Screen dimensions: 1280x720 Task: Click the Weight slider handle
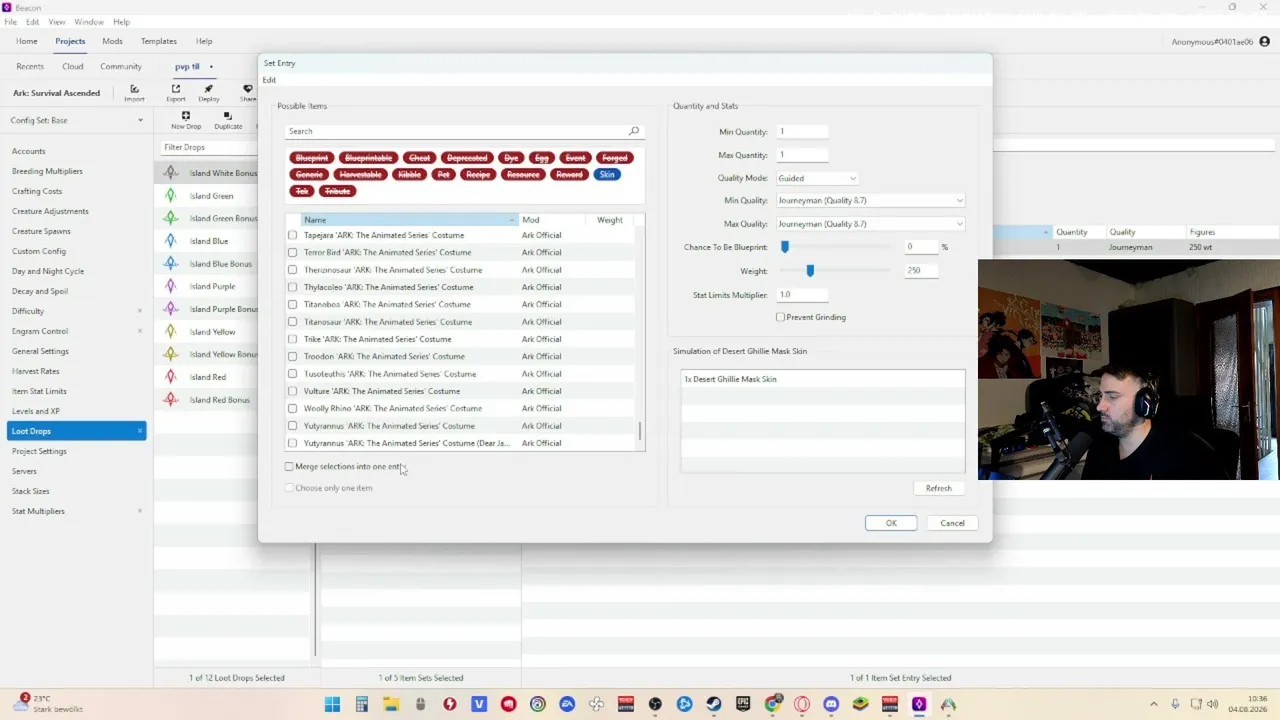pos(810,271)
